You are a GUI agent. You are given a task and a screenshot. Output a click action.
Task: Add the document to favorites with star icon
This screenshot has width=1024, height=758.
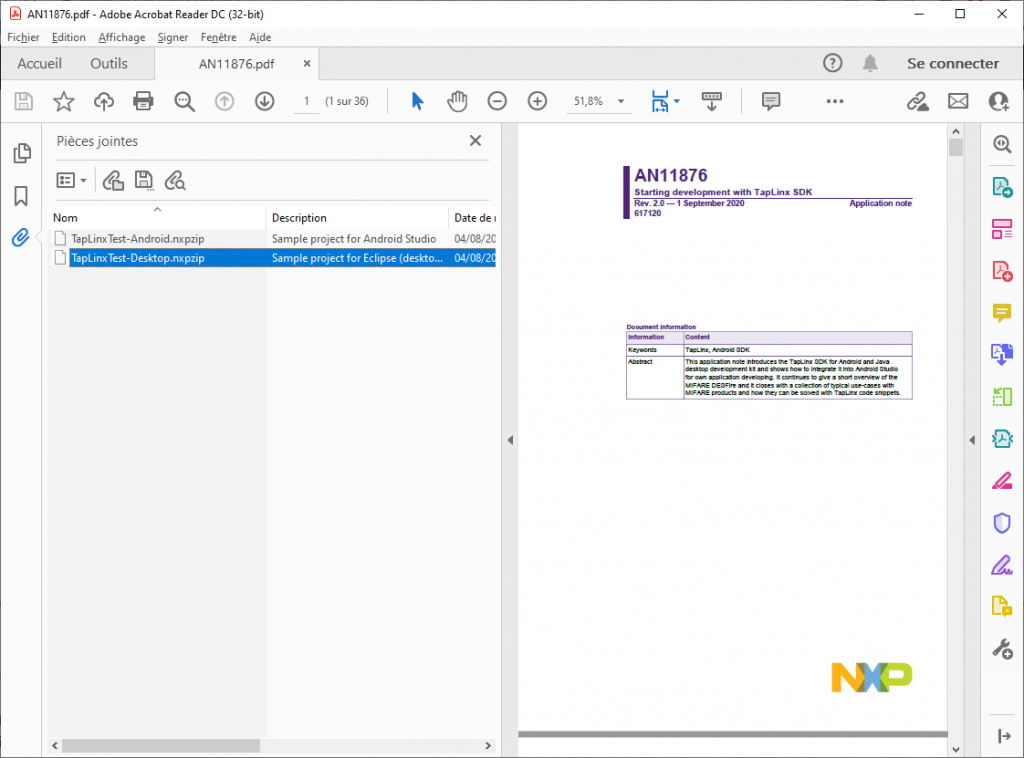(63, 101)
